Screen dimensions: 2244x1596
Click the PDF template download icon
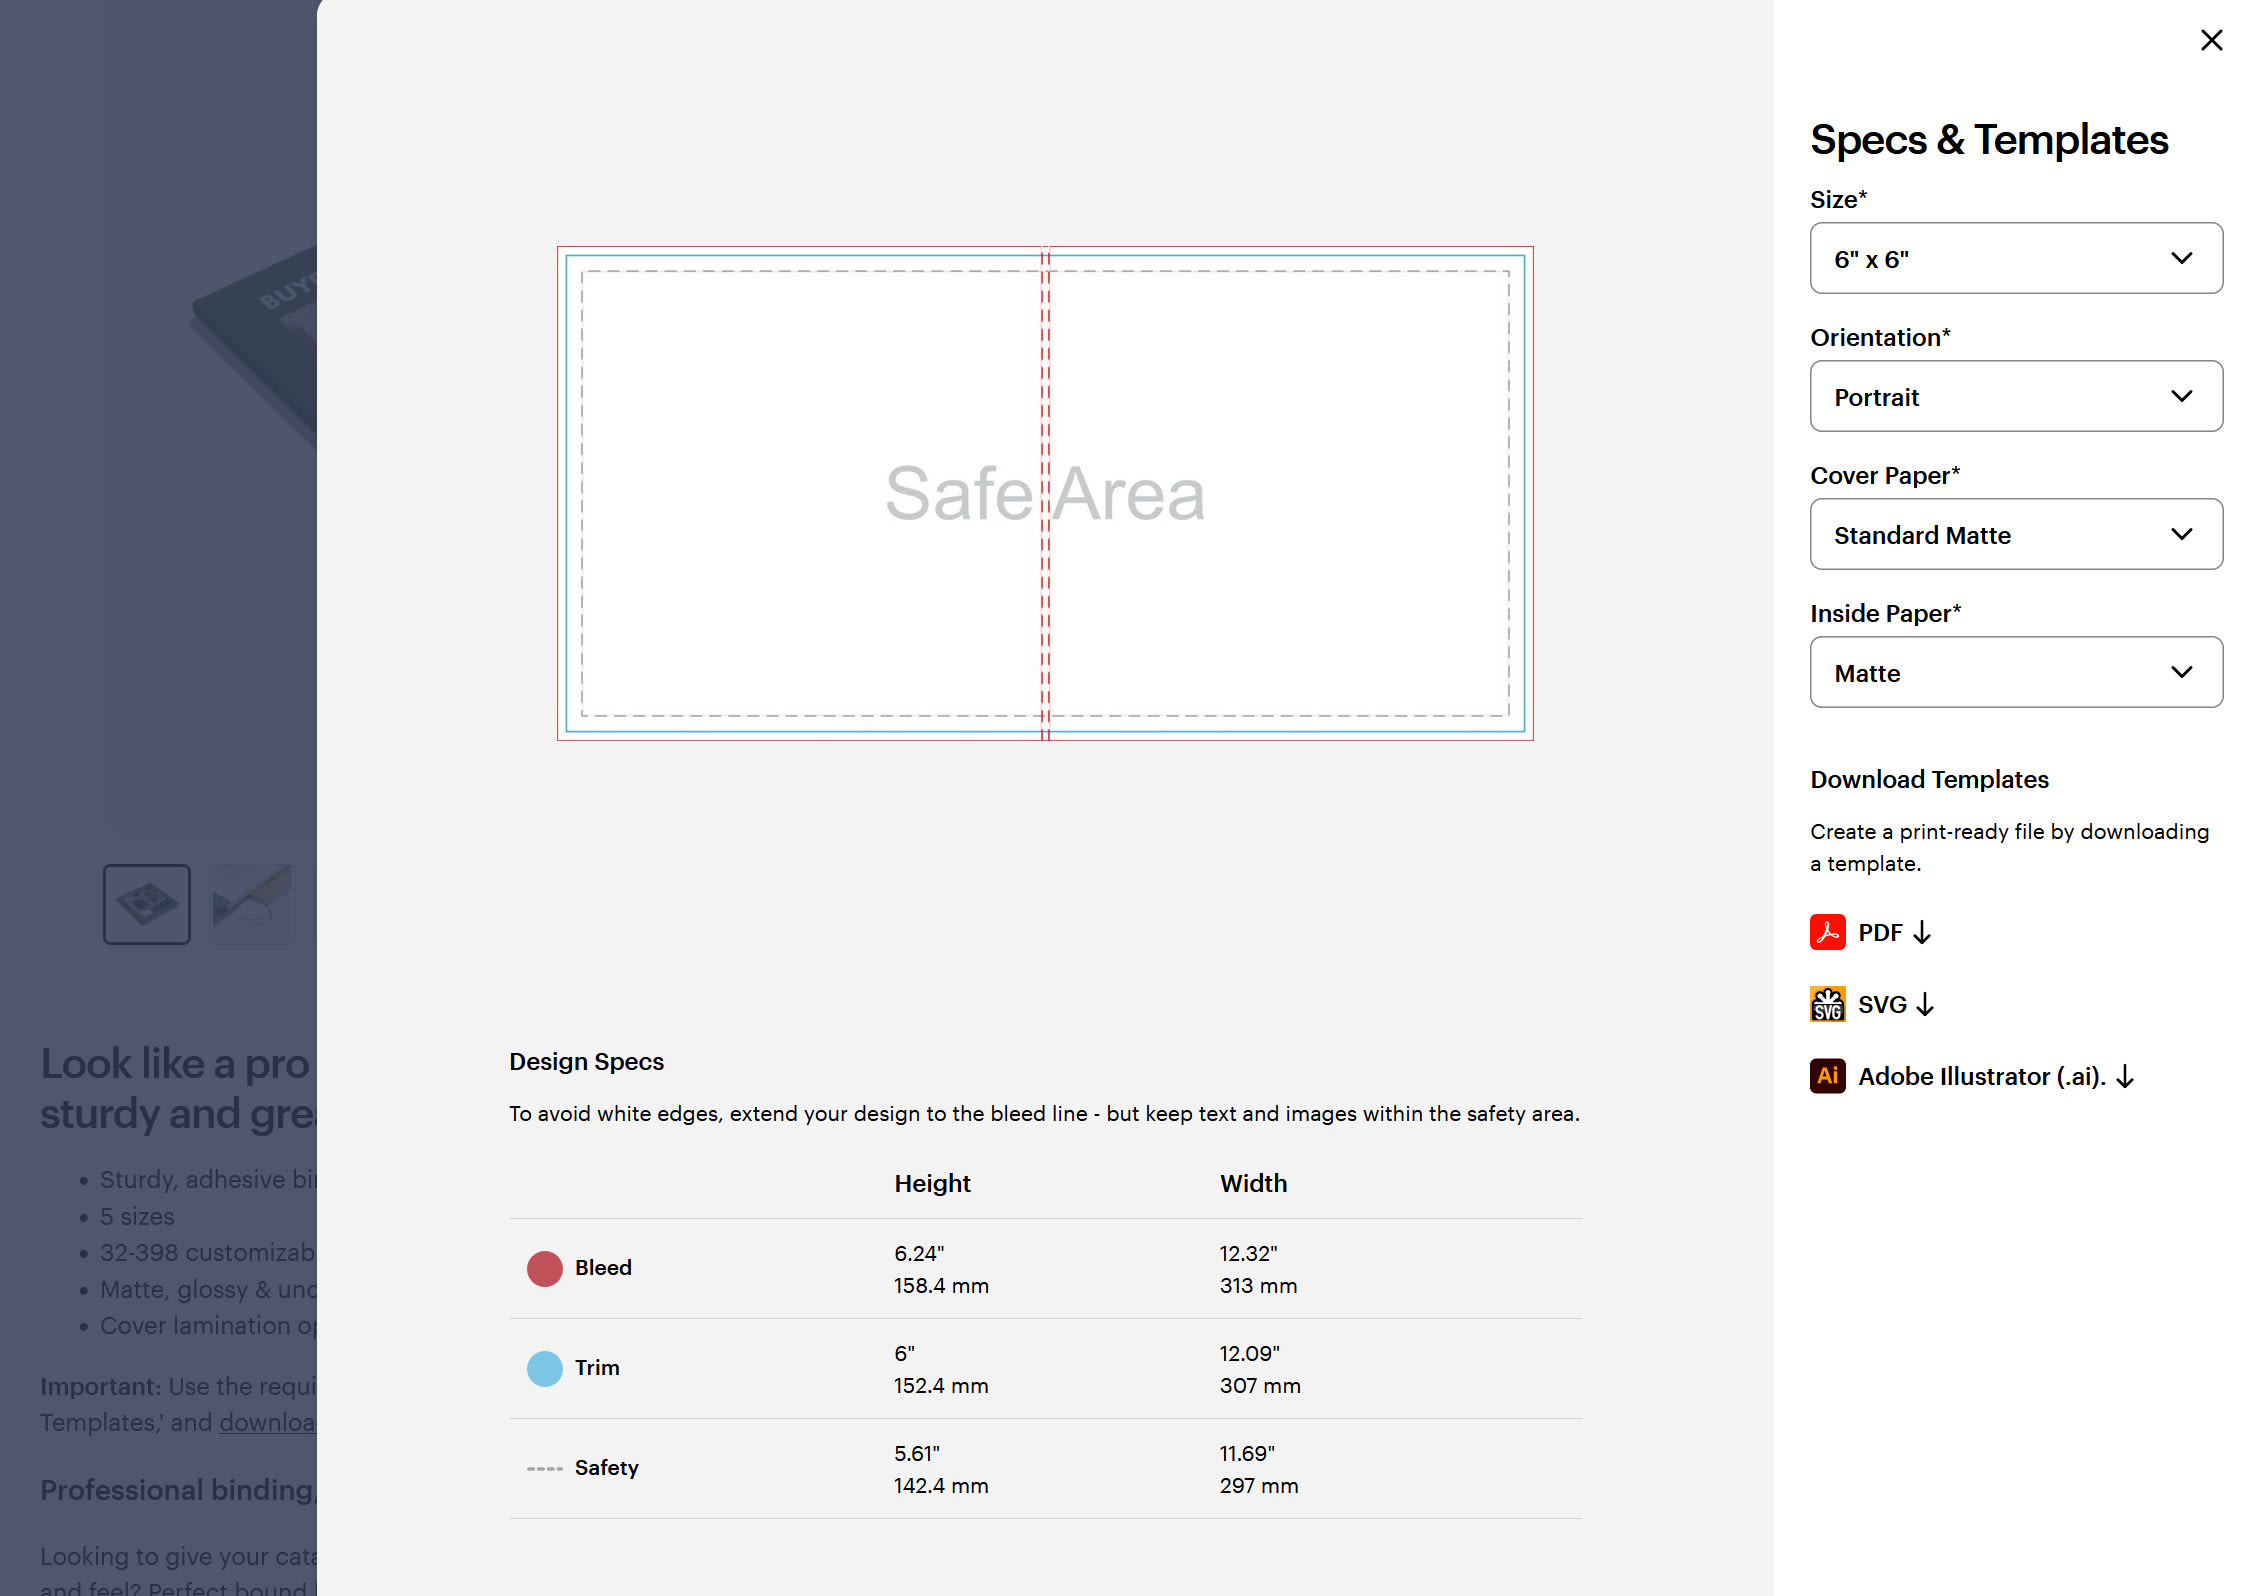click(1827, 931)
